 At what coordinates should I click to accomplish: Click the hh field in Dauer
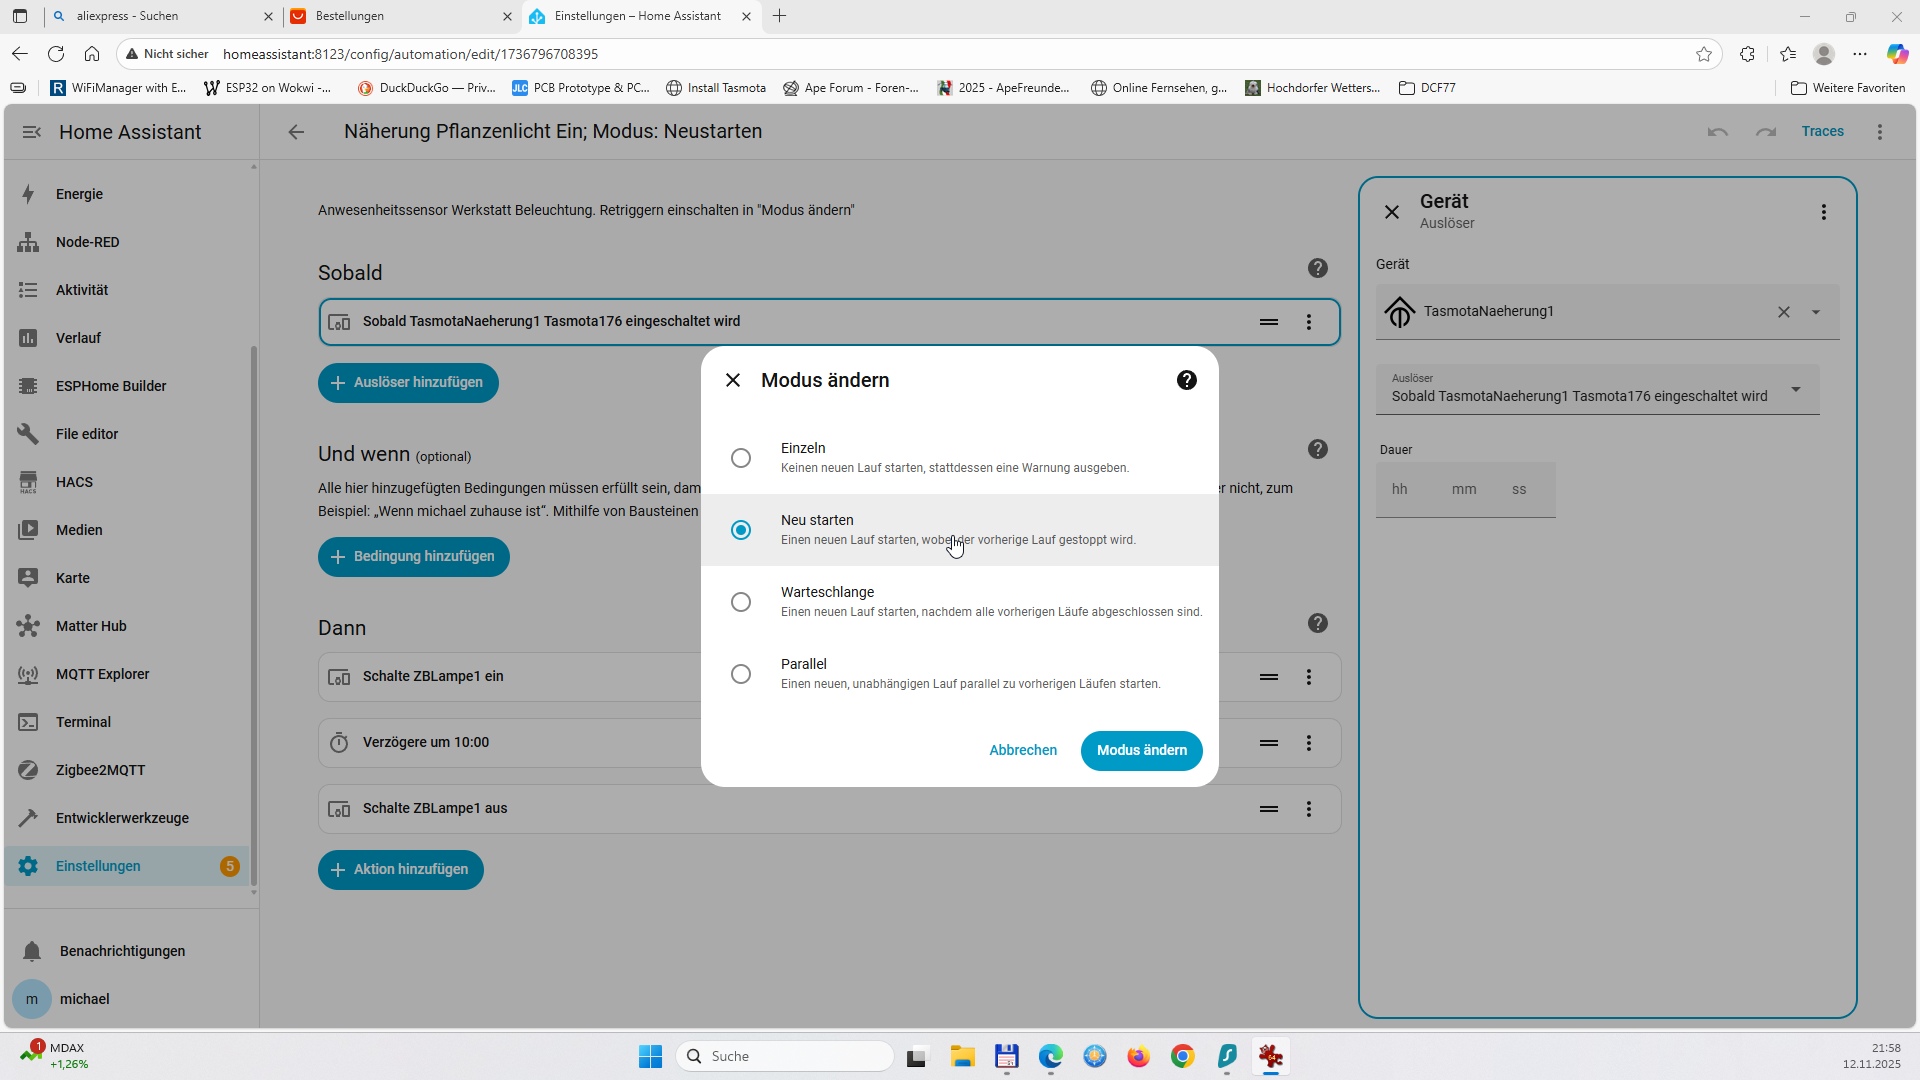pos(1400,489)
